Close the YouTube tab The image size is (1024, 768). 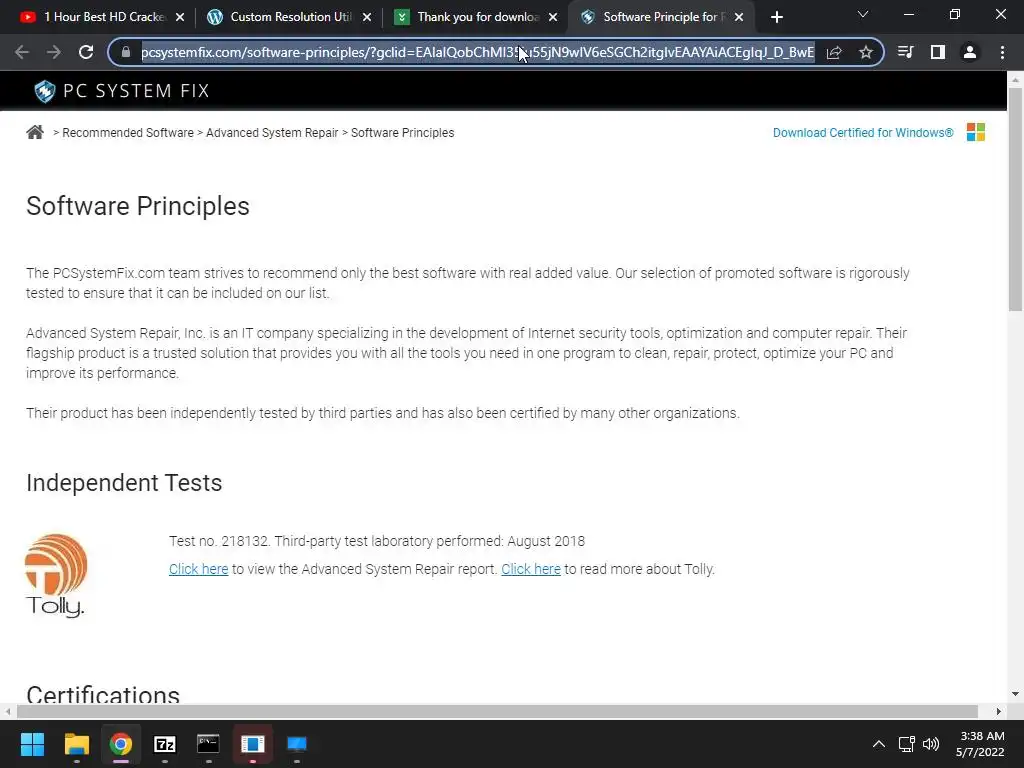[180, 17]
